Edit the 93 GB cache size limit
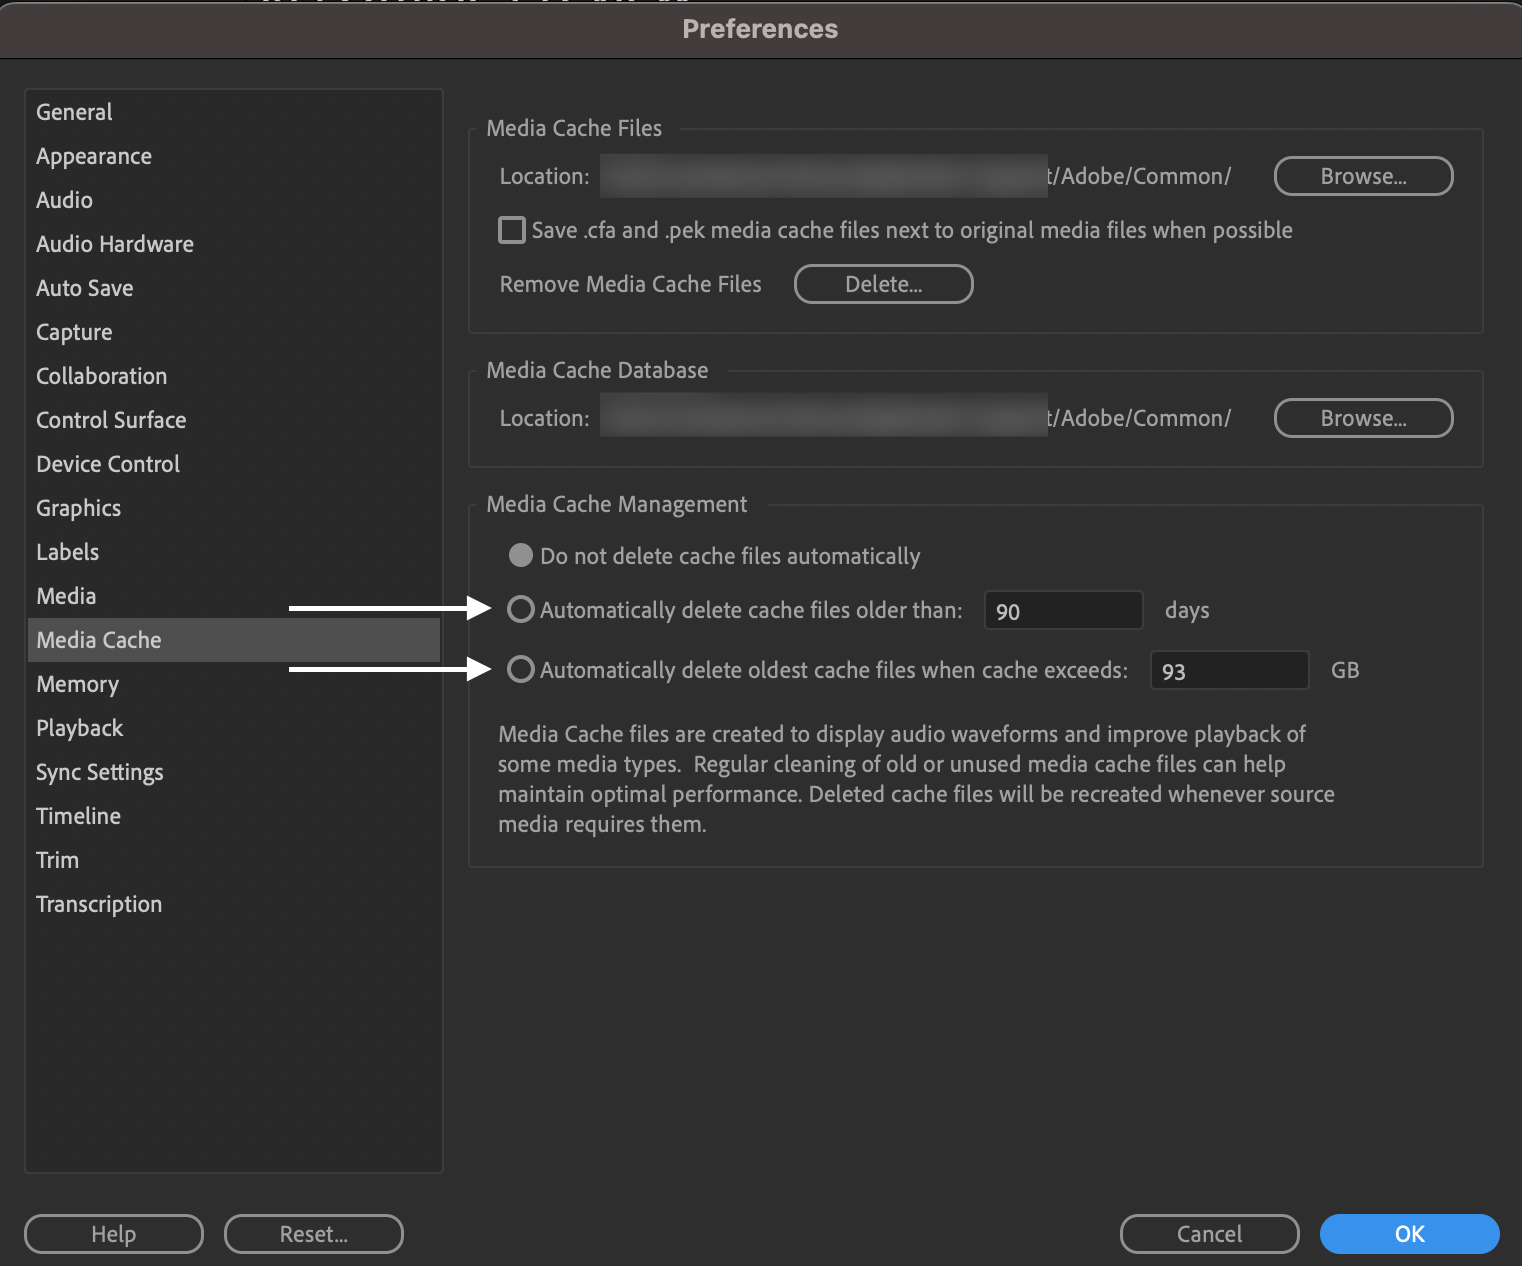The image size is (1522, 1266). (x=1229, y=670)
